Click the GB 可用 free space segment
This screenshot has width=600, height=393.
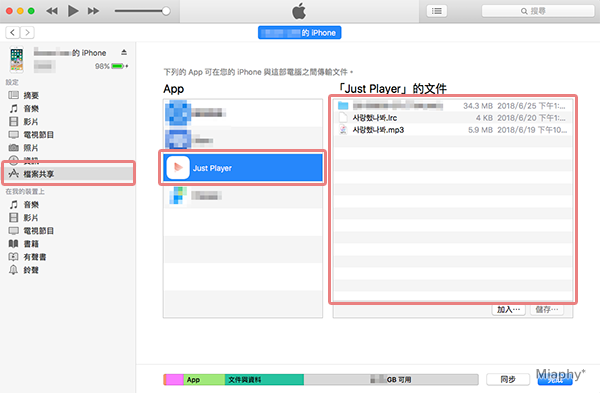click(x=391, y=380)
